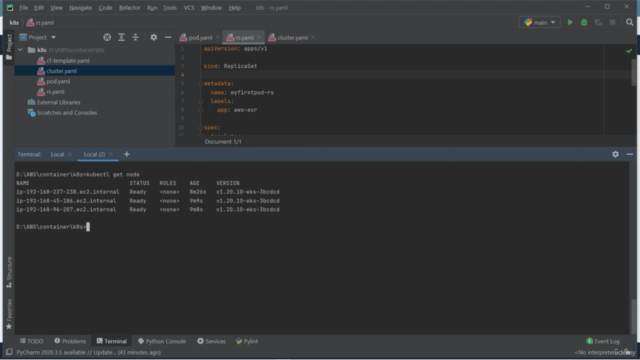Click the terminal command prompt input line
The width and height of the screenshot is (640, 360).
[x=52, y=227]
